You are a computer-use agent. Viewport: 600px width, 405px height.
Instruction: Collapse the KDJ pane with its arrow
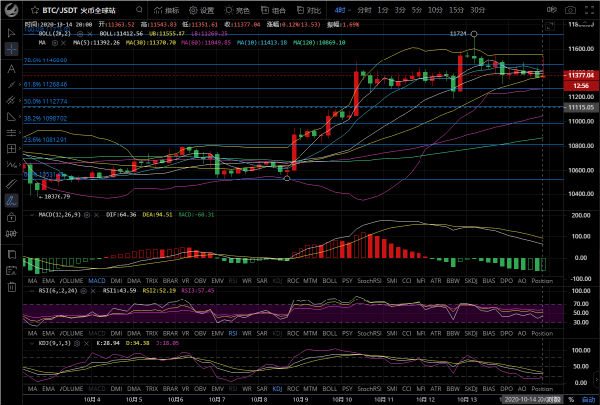pyautogui.click(x=32, y=343)
